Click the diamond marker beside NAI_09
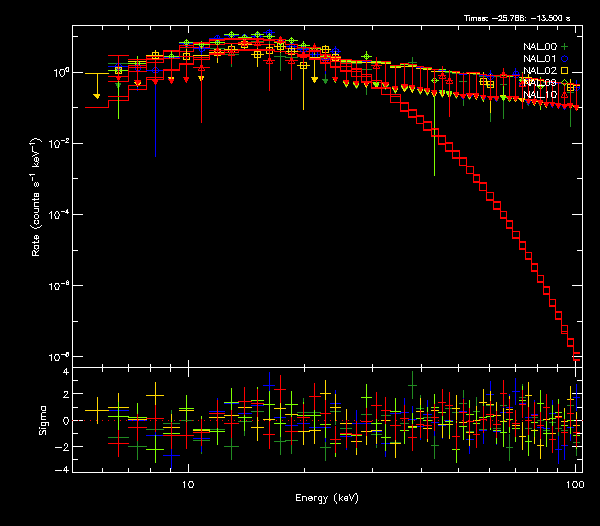Image resolution: width=600 pixels, height=526 pixels. pos(565,83)
